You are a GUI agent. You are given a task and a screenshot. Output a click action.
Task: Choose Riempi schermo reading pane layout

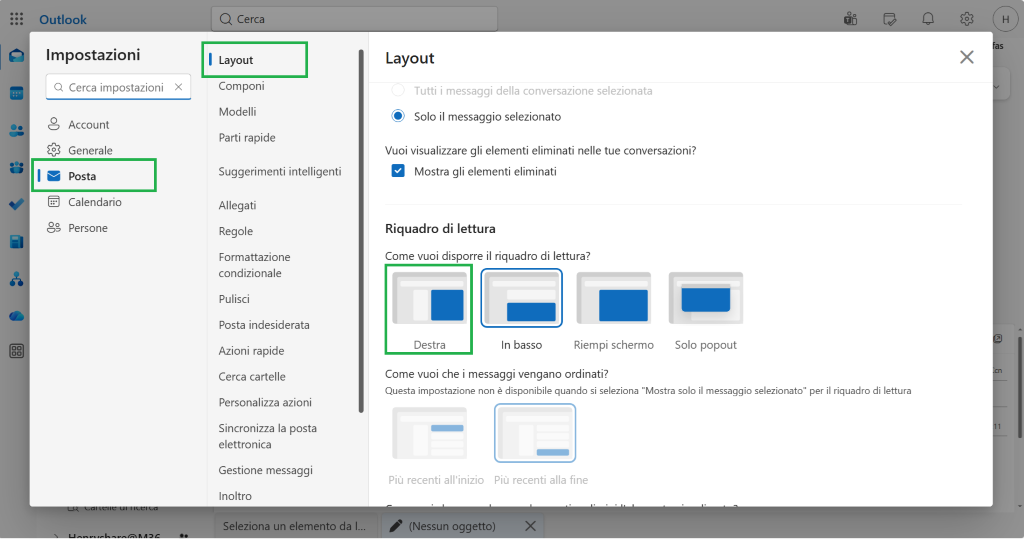[x=613, y=311]
